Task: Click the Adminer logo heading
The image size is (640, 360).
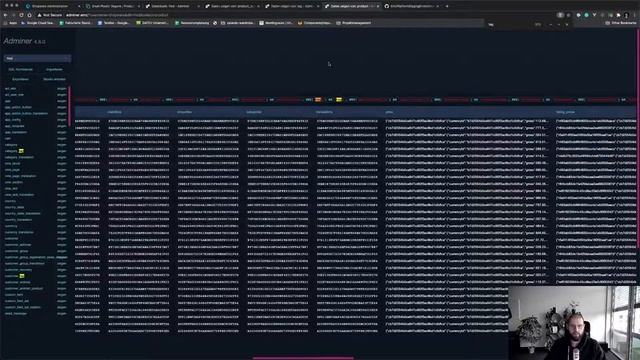Action: (18, 41)
